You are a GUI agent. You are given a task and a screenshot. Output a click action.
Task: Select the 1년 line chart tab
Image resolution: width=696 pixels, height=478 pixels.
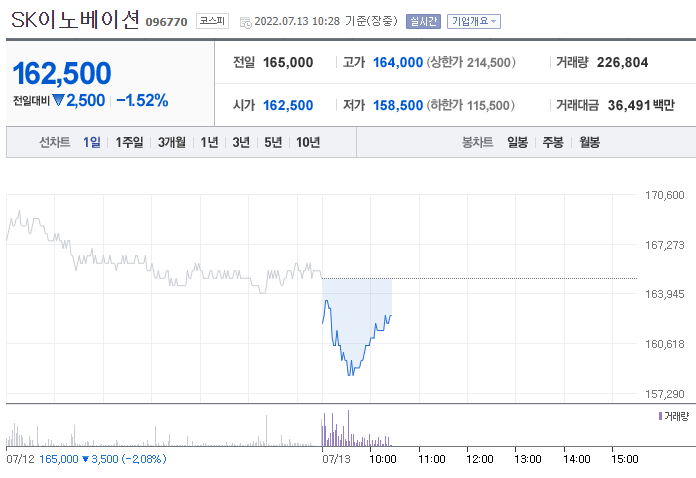(209, 142)
